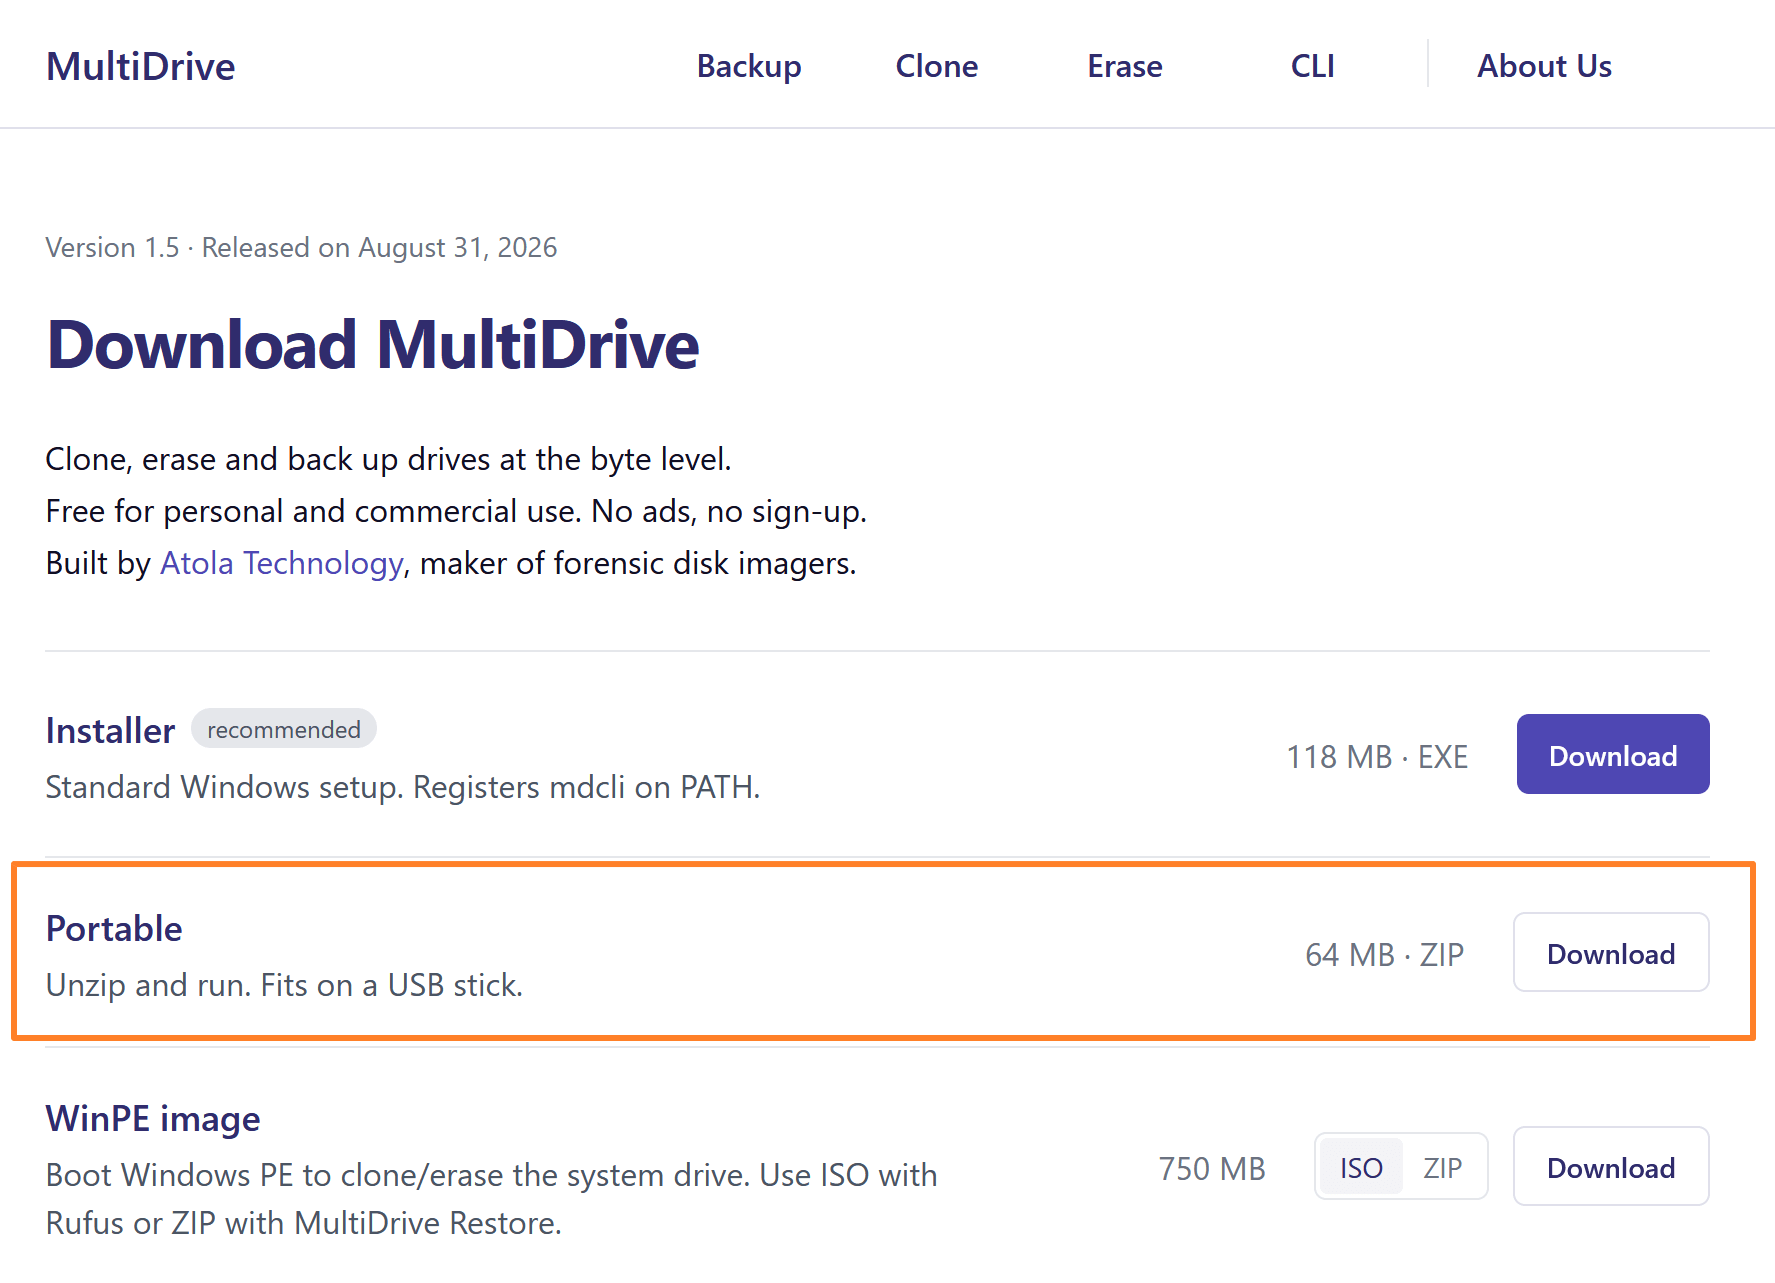Viewport: 1775px width, 1283px height.
Task: Click the WinPE image heading
Action: [x=153, y=1119]
